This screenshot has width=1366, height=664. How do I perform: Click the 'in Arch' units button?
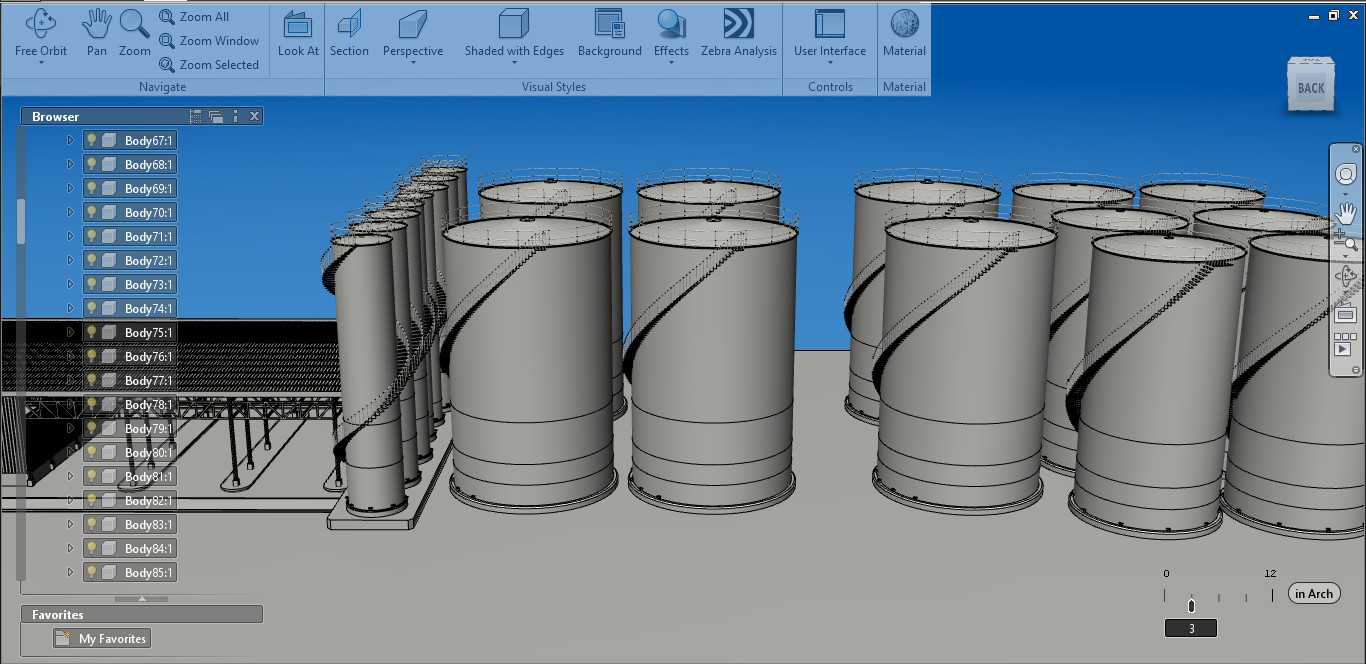point(1313,593)
